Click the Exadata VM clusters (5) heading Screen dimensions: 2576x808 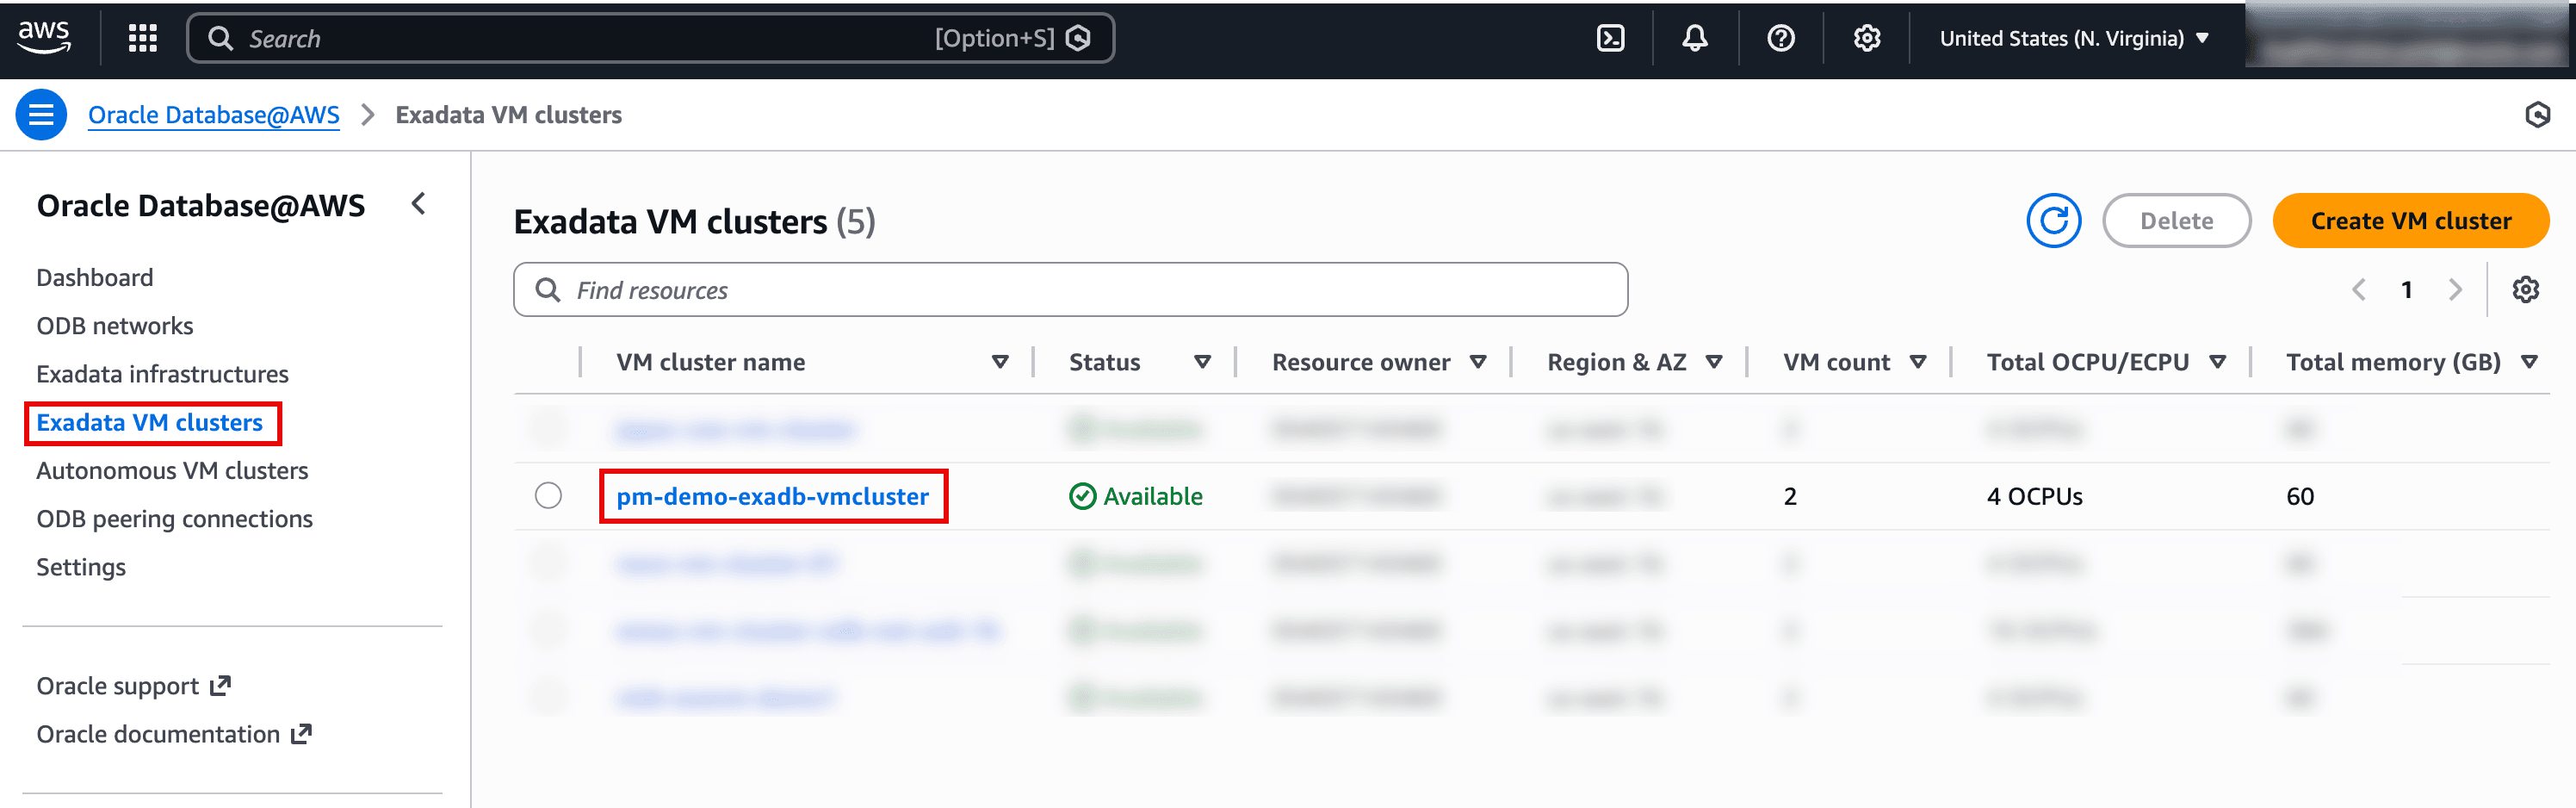694,221
